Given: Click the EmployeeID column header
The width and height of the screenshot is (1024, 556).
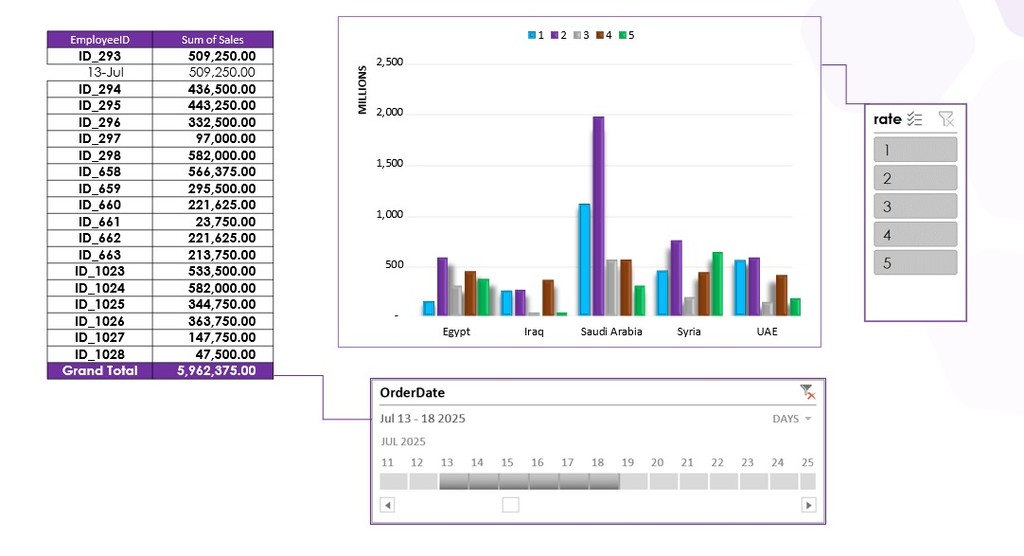Looking at the screenshot, I should point(100,39).
